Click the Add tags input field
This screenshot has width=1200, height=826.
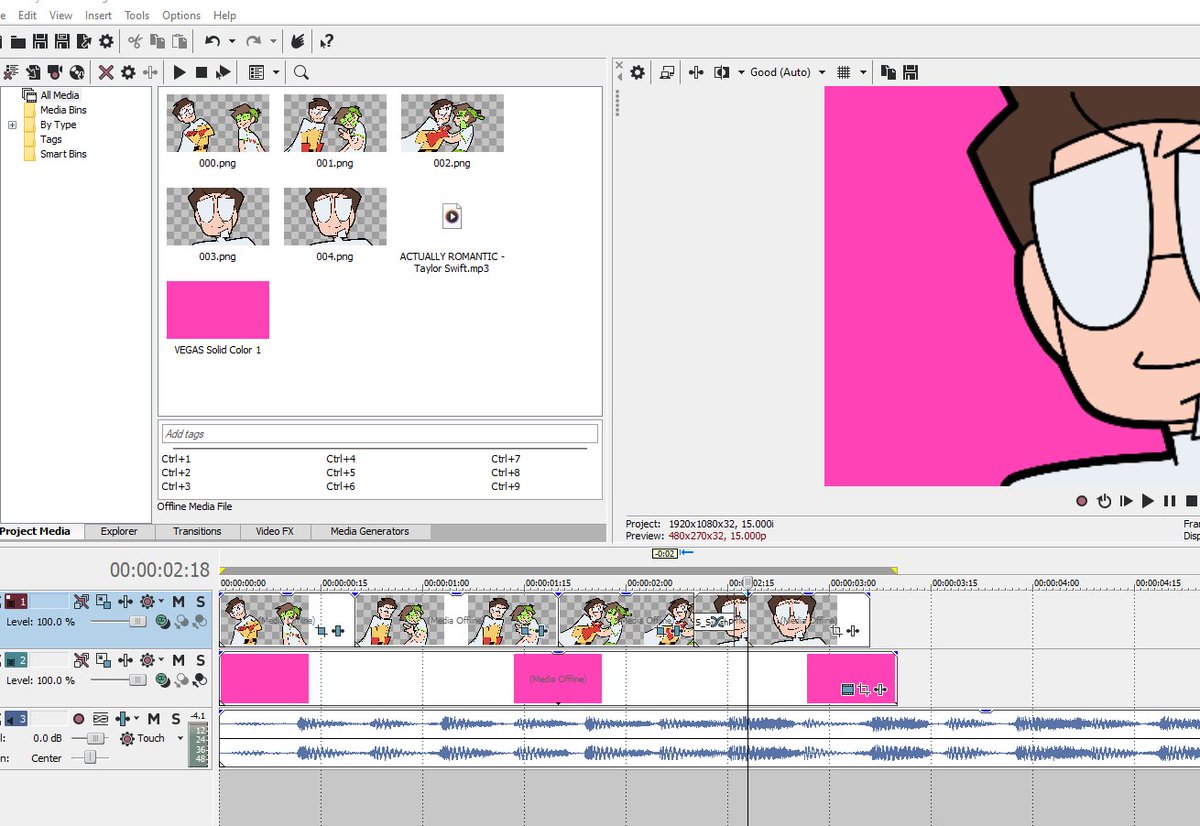pyautogui.click(x=380, y=434)
